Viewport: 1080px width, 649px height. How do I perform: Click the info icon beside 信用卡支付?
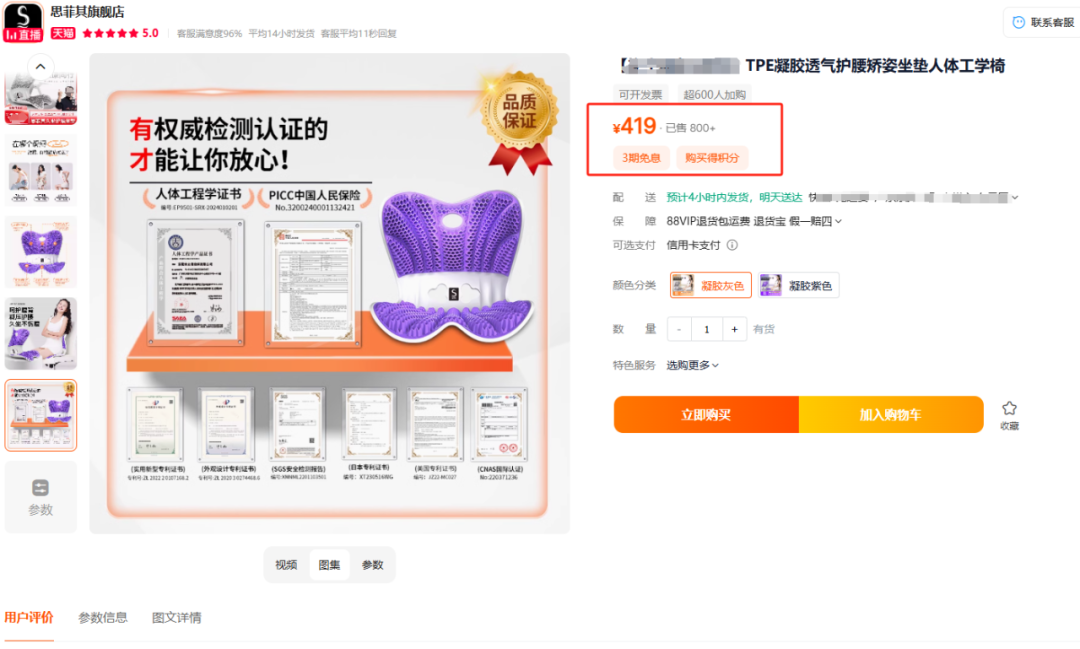[732, 245]
